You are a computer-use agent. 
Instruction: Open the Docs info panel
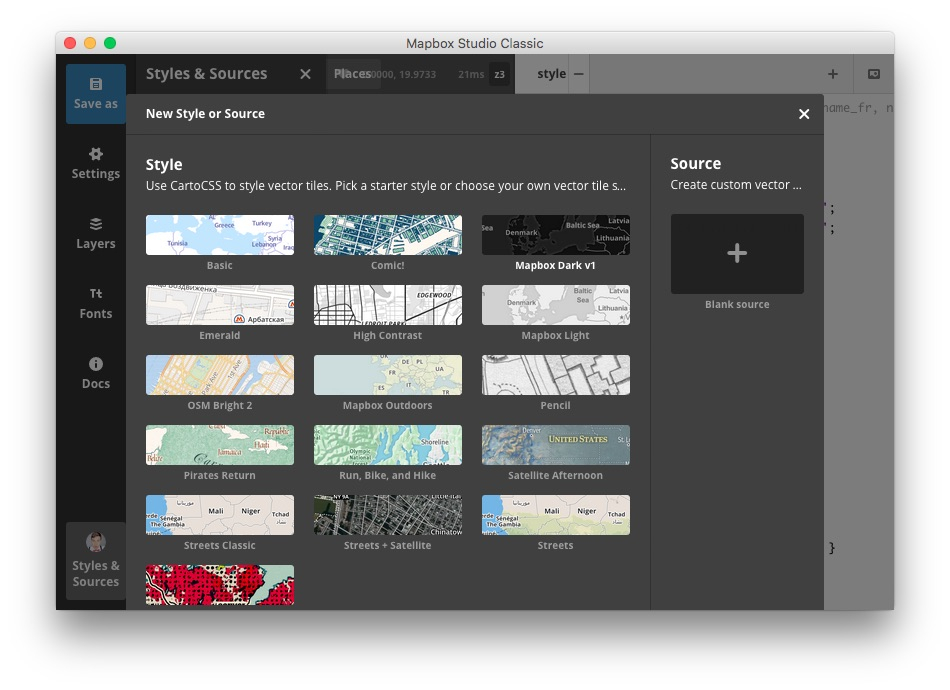tap(96, 373)
